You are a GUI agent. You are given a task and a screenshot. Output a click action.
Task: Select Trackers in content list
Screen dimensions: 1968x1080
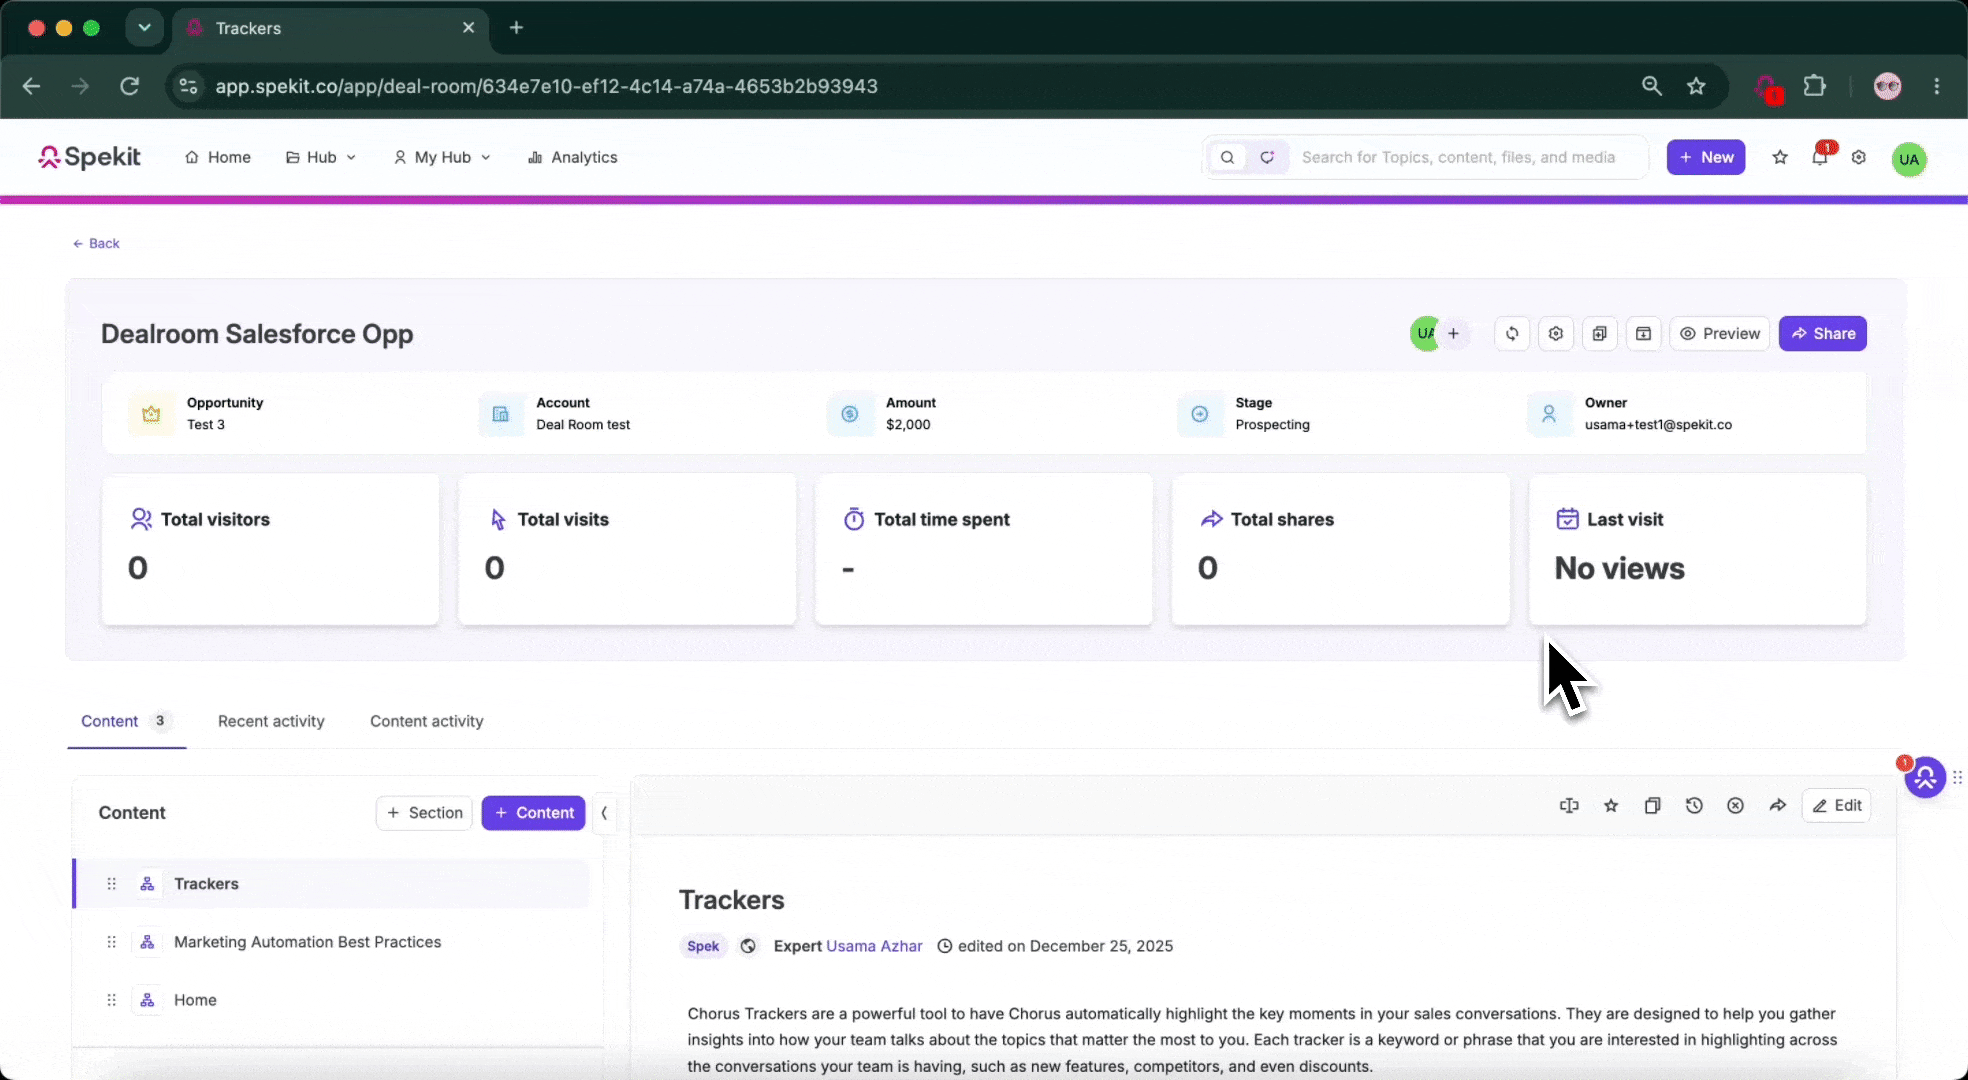coord(332,884)
